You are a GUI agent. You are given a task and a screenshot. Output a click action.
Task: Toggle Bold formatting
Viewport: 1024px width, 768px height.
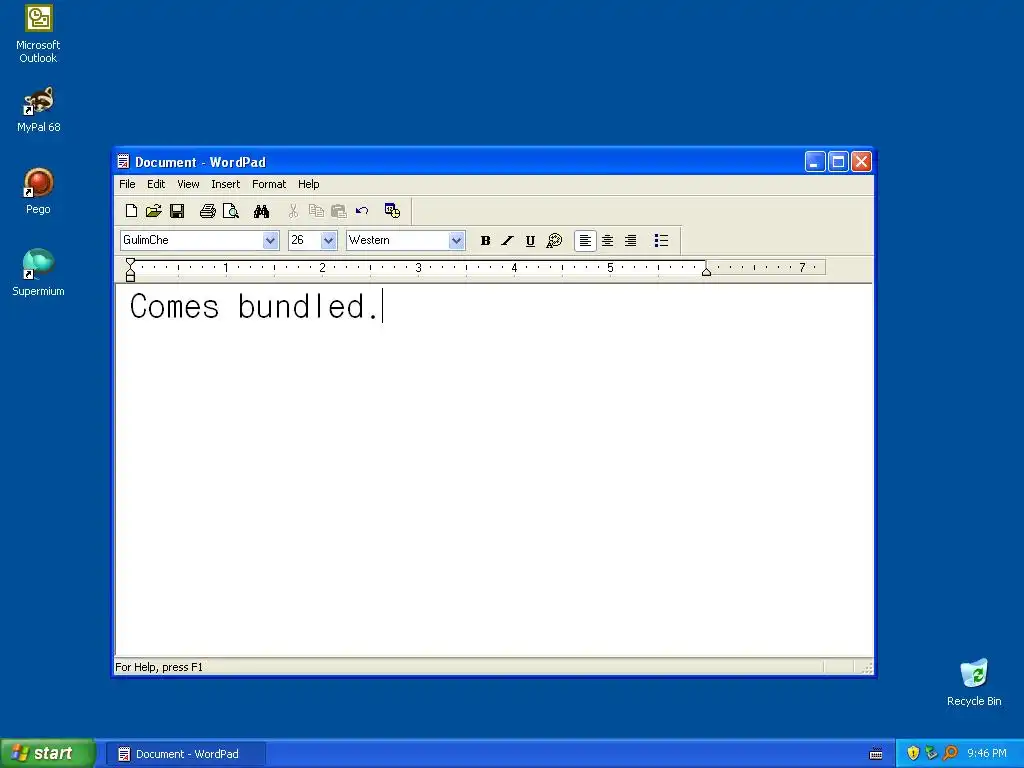[x=485, y=241]
